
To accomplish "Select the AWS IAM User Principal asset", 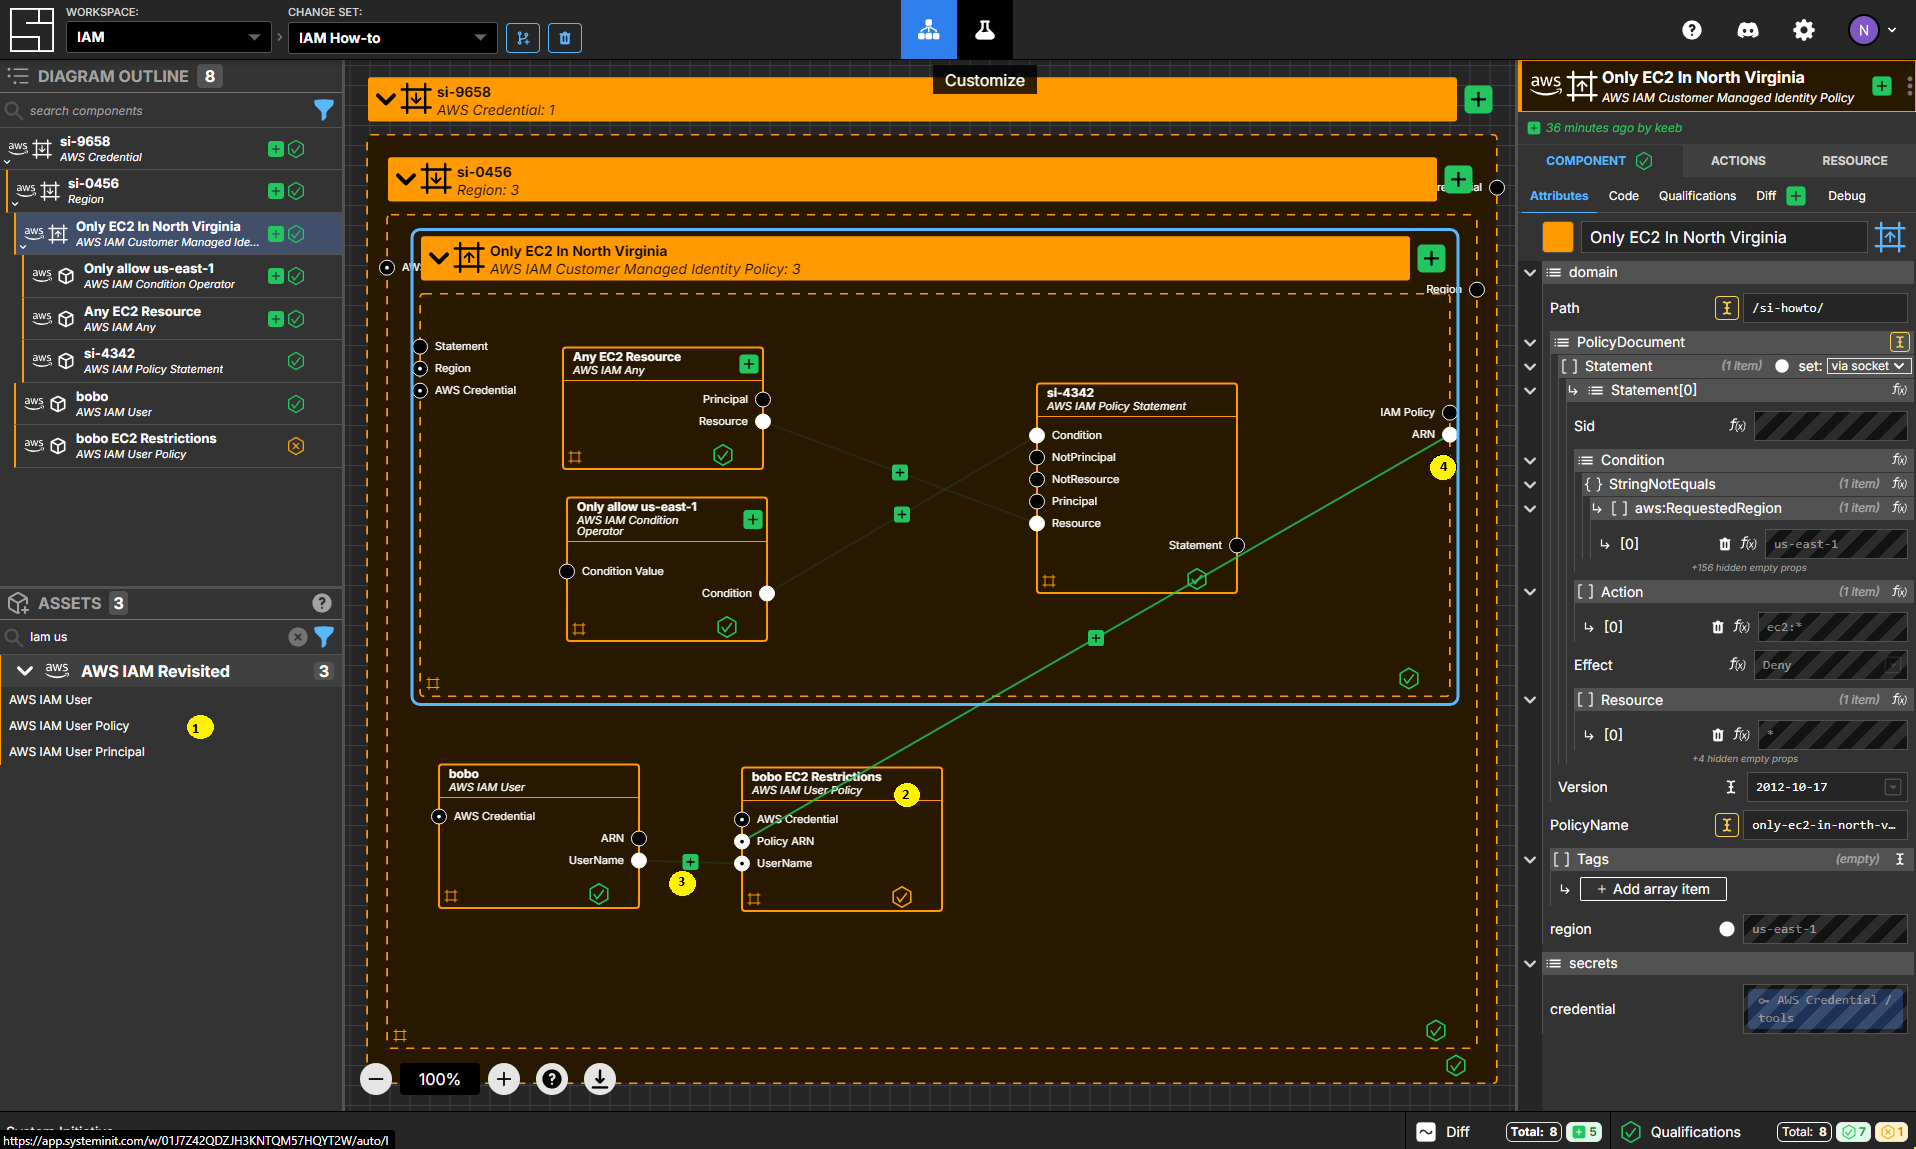I will click(77, 752).
